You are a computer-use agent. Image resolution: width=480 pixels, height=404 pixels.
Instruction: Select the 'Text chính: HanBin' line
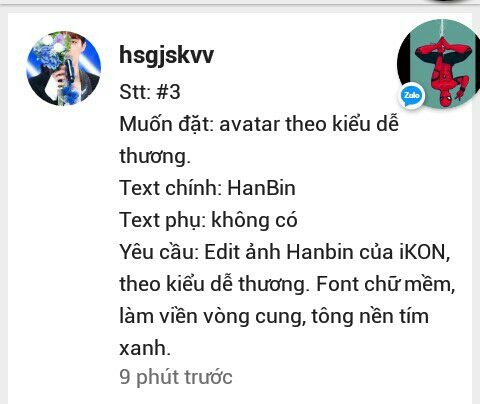[207, 188]
